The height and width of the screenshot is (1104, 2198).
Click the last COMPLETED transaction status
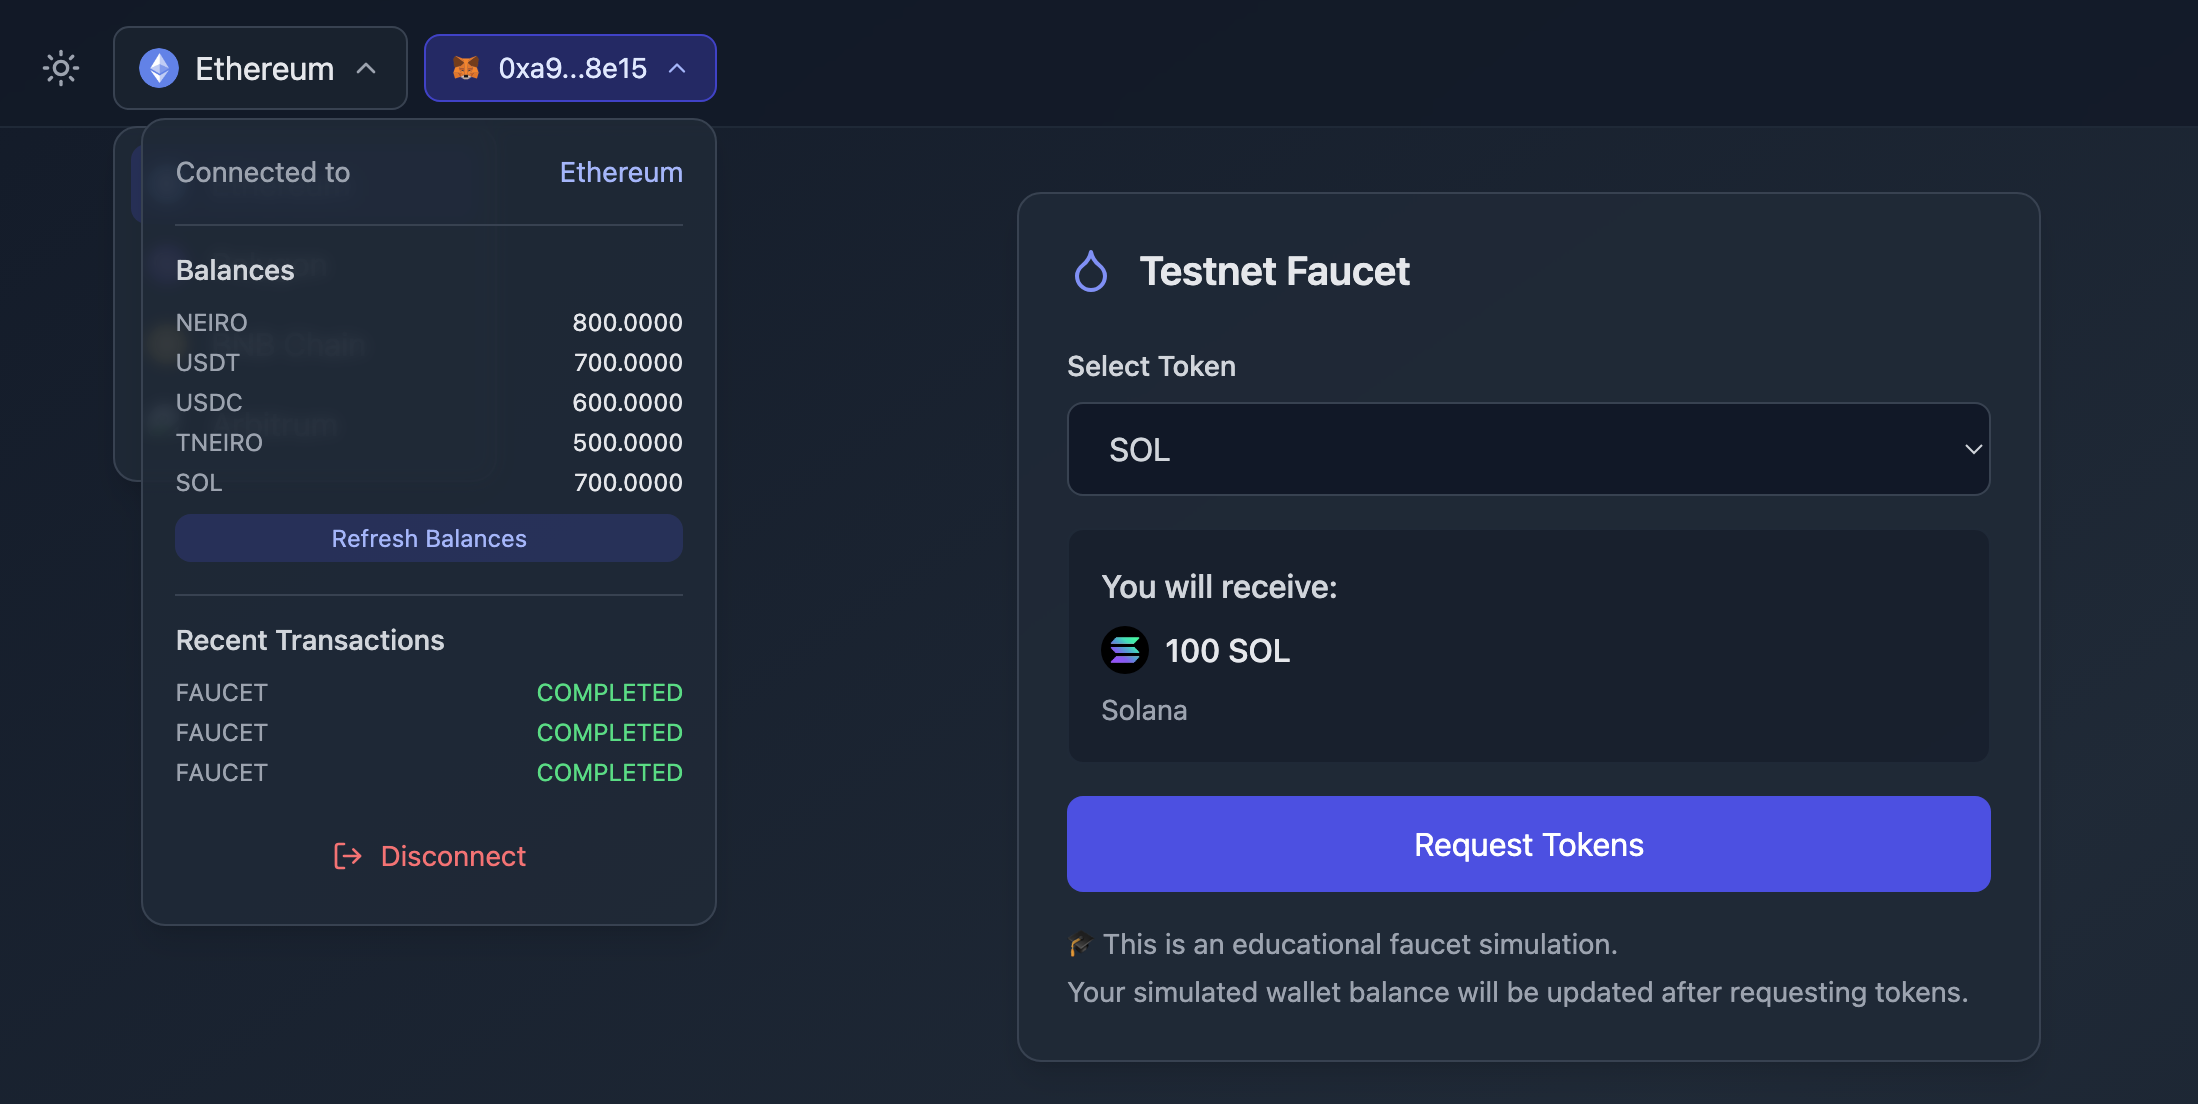point(609,773)
